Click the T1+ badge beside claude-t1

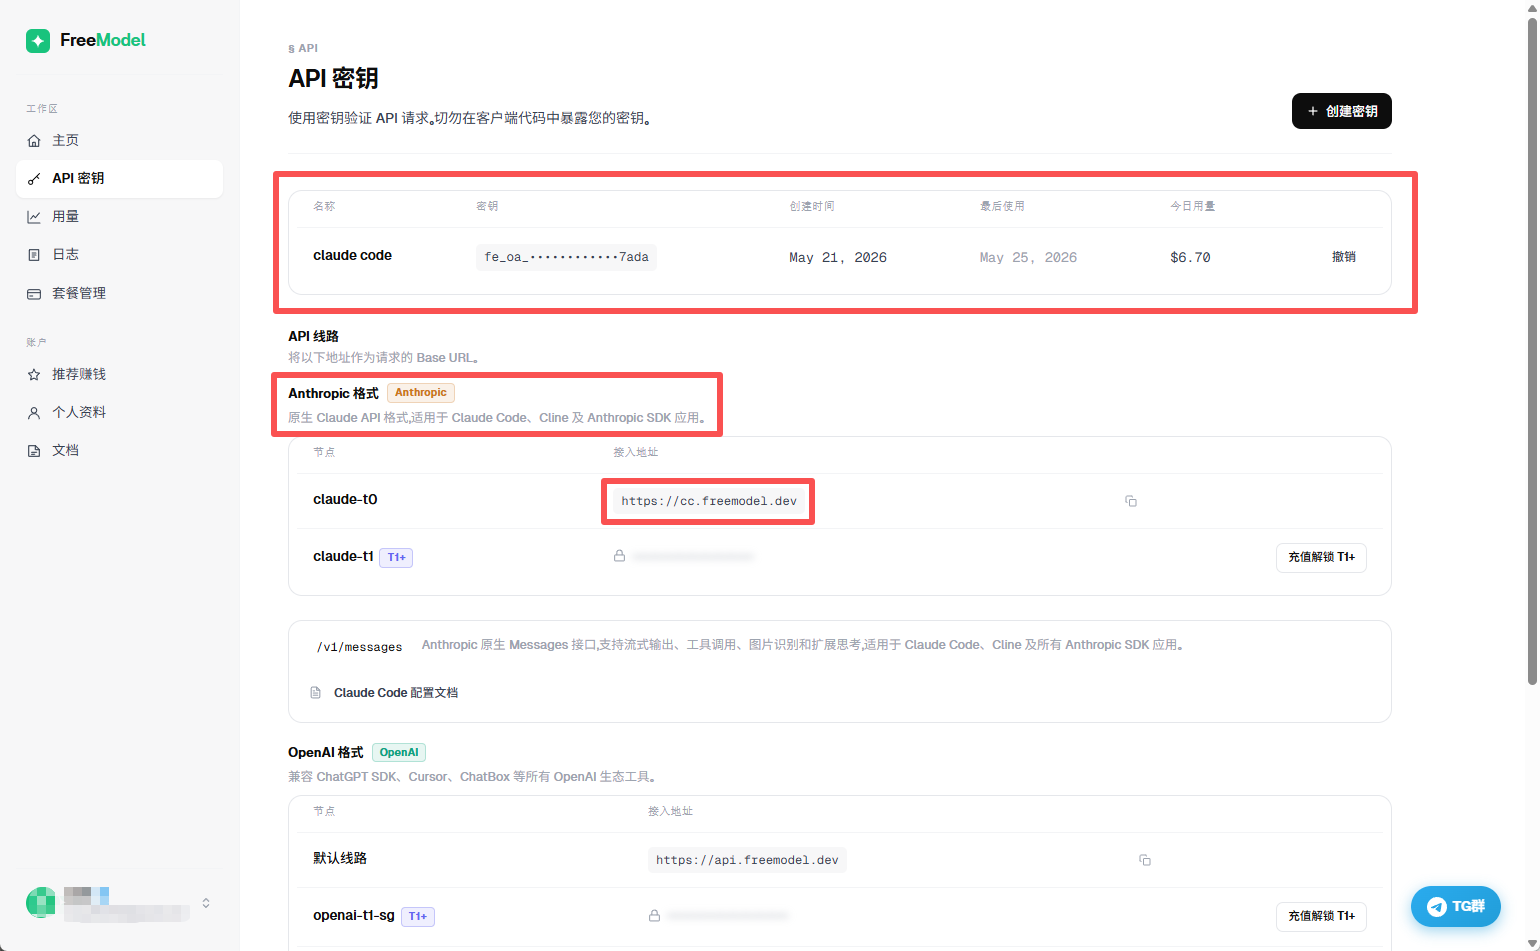[x=396, y=557]
